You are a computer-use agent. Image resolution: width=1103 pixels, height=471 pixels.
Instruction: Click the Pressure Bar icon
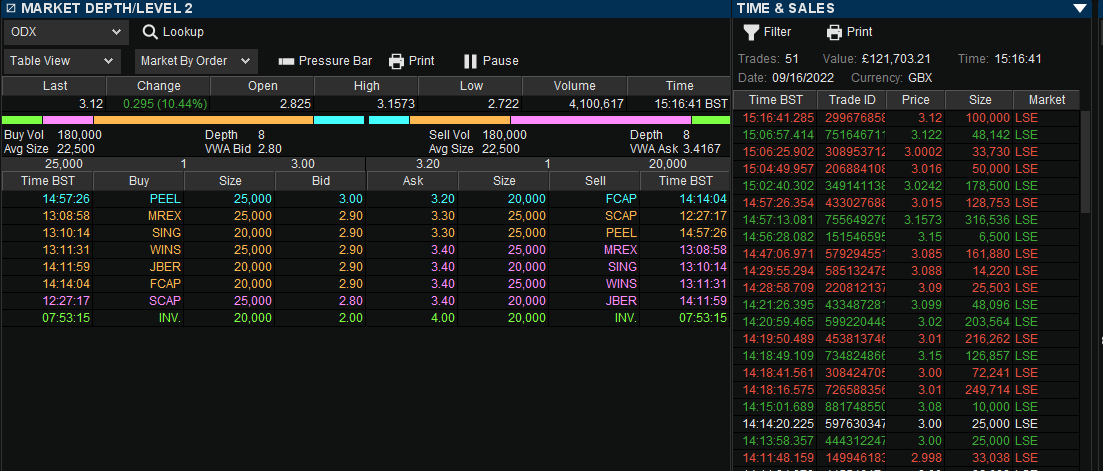pos(286,61)
